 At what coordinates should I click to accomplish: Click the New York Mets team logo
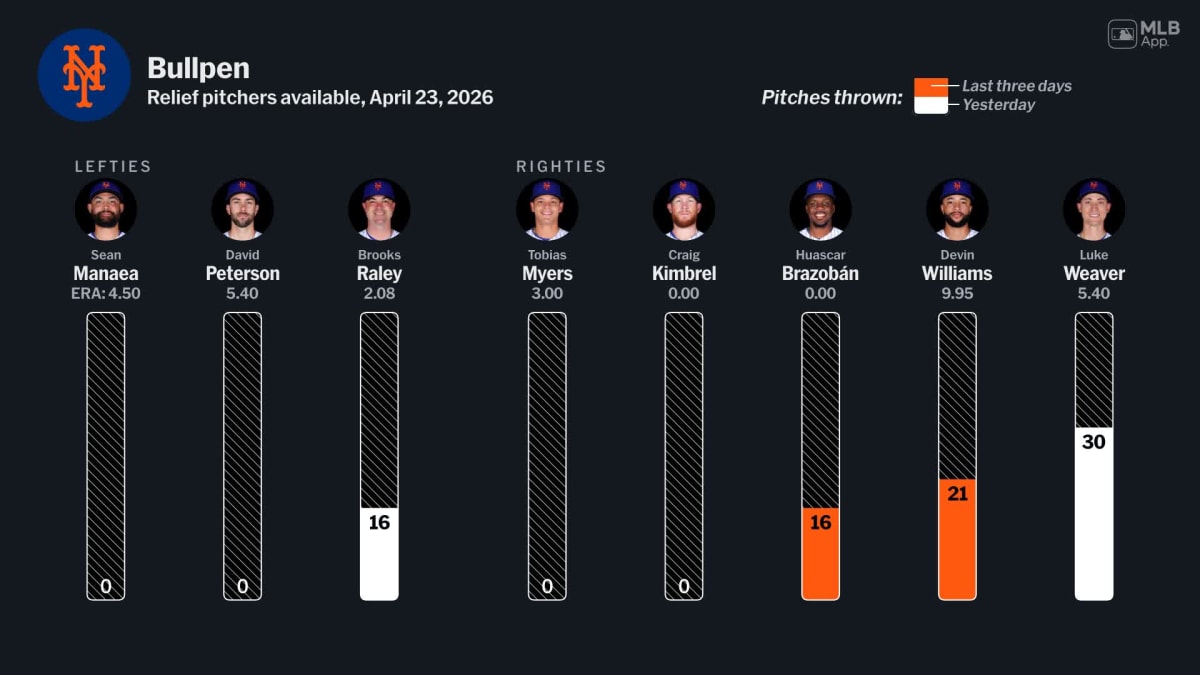(x=84, y=75)
